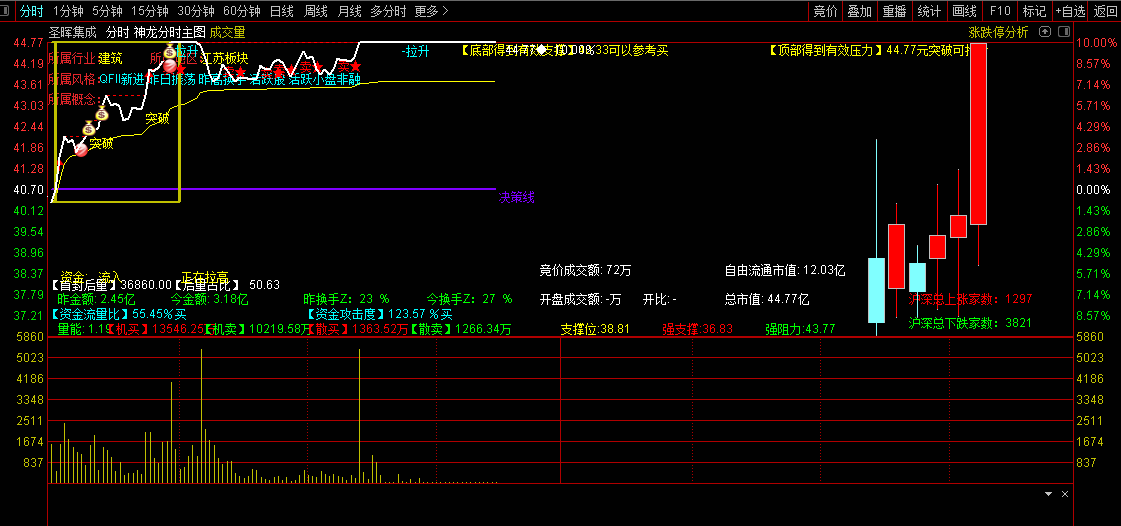Click the 40.70 price on the left axis
The height and width of the screenshot is (526, 1121).
pos(29,190)
